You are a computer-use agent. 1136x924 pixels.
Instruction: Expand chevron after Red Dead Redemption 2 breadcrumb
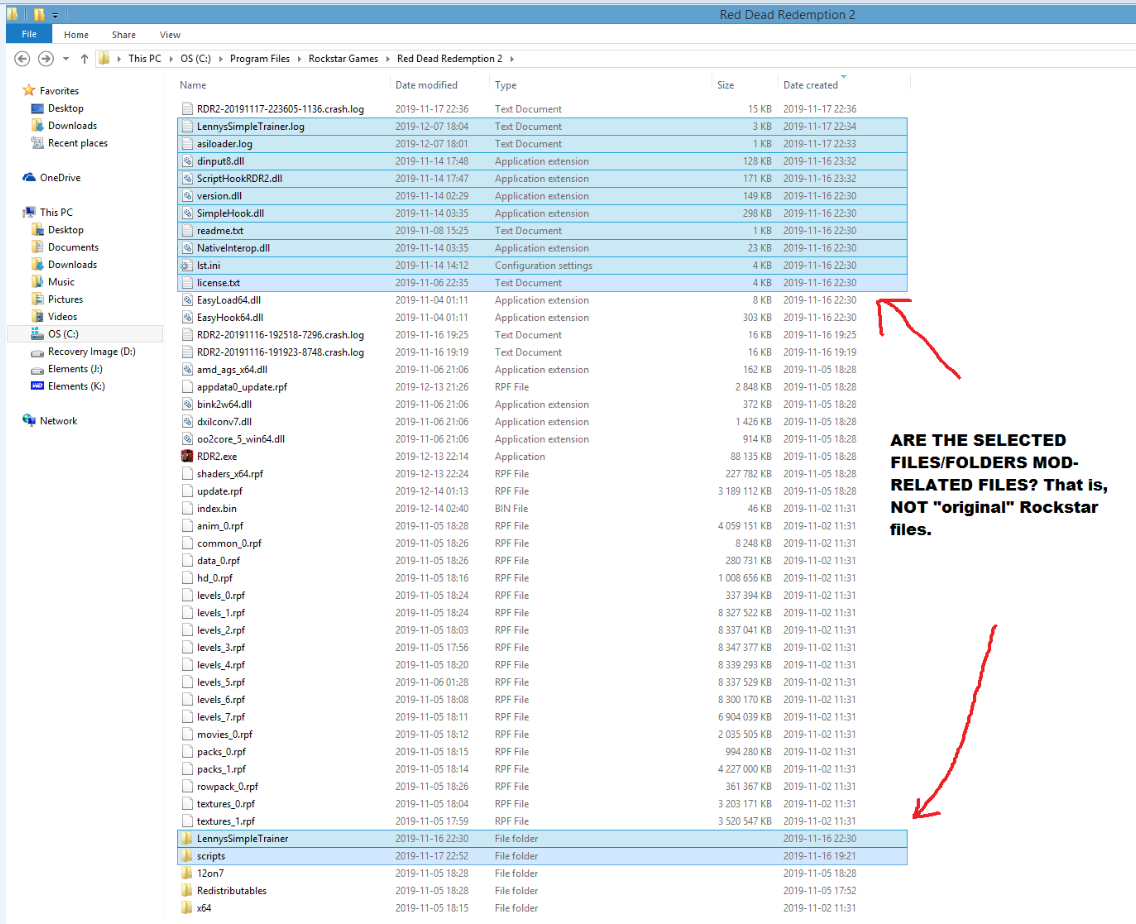pos(511,59)
